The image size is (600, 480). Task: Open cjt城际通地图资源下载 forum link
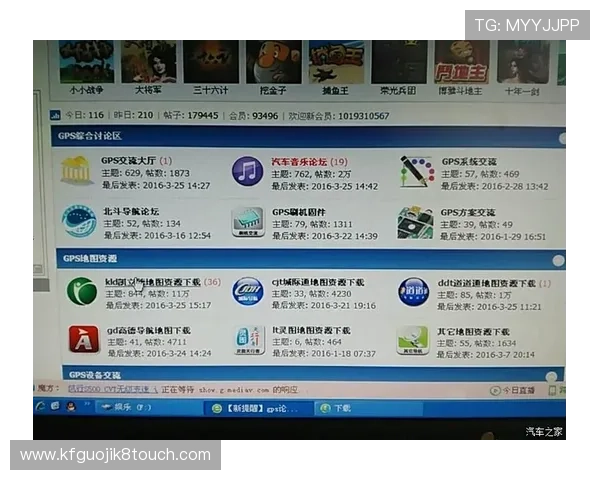coord(318,282)
